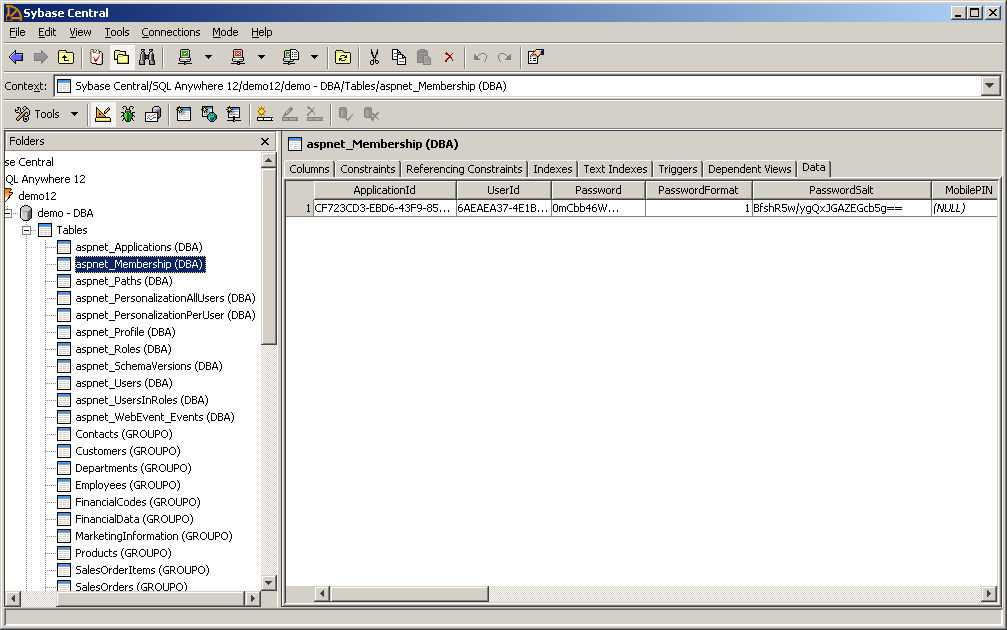Open dropdown arrow beside Connection Profiles icon
Screen dimensions: 1007x630
coord(314,57)
